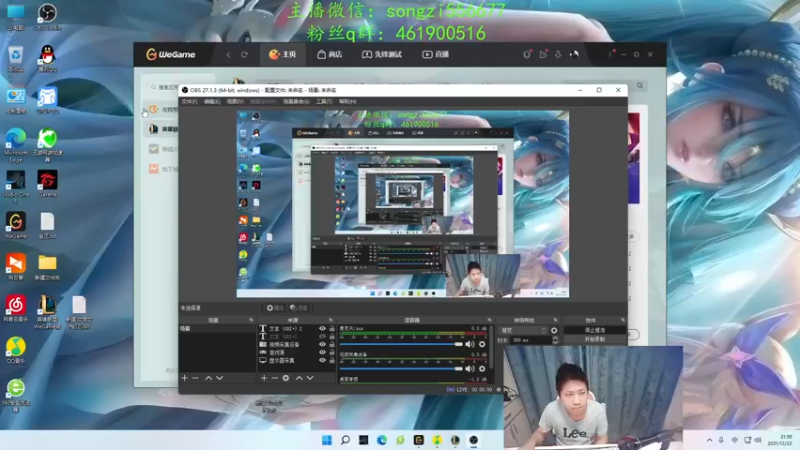
Task: Open the OBS View menu
Action: (235, 102)
